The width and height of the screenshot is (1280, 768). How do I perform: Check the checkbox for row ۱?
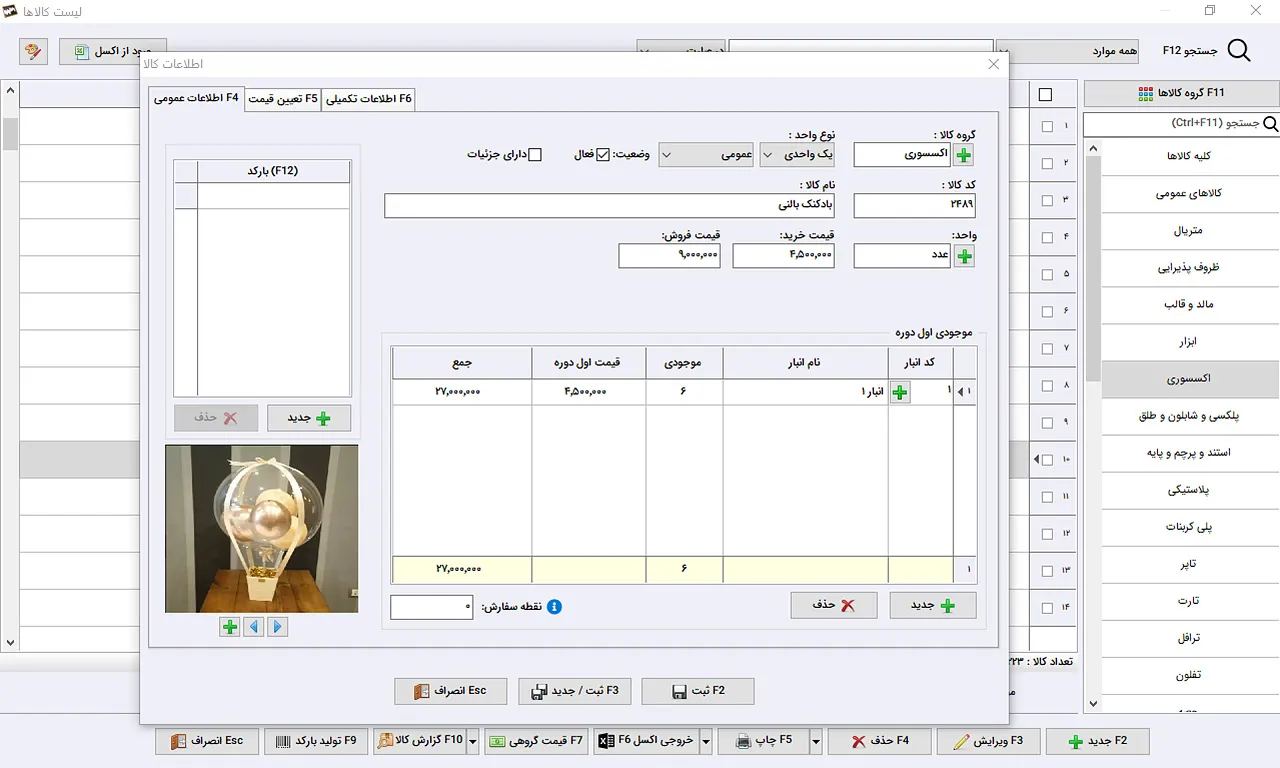click(x=1047, y=127)
